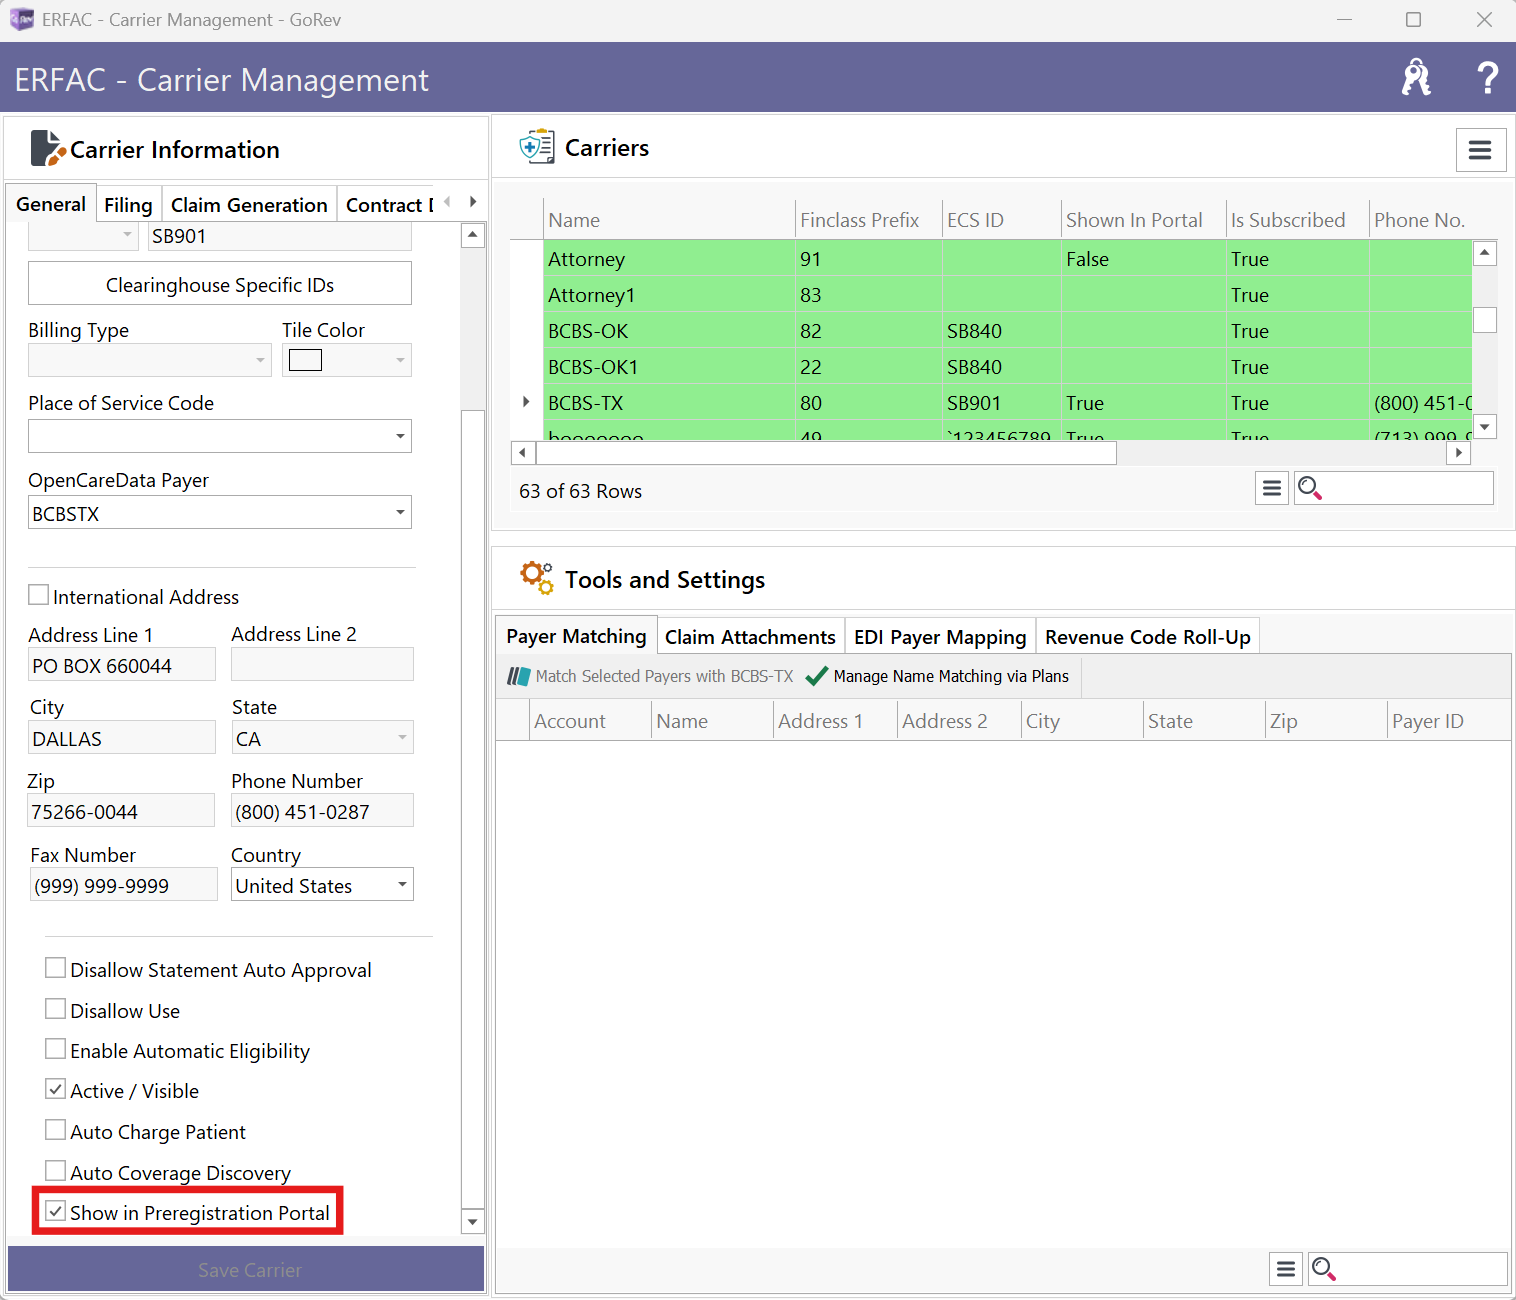Click the Save Carrier button

tap(246, 1269)
